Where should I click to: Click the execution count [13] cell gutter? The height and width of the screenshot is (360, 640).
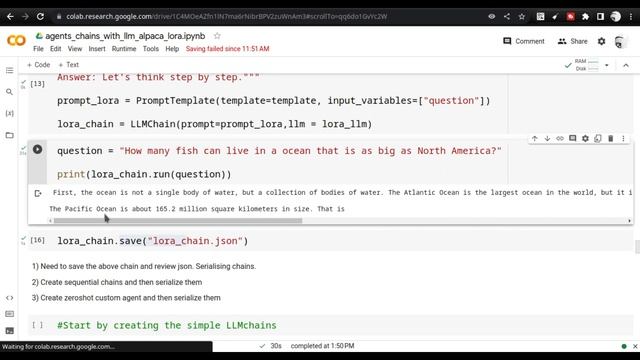click(37, 84)
